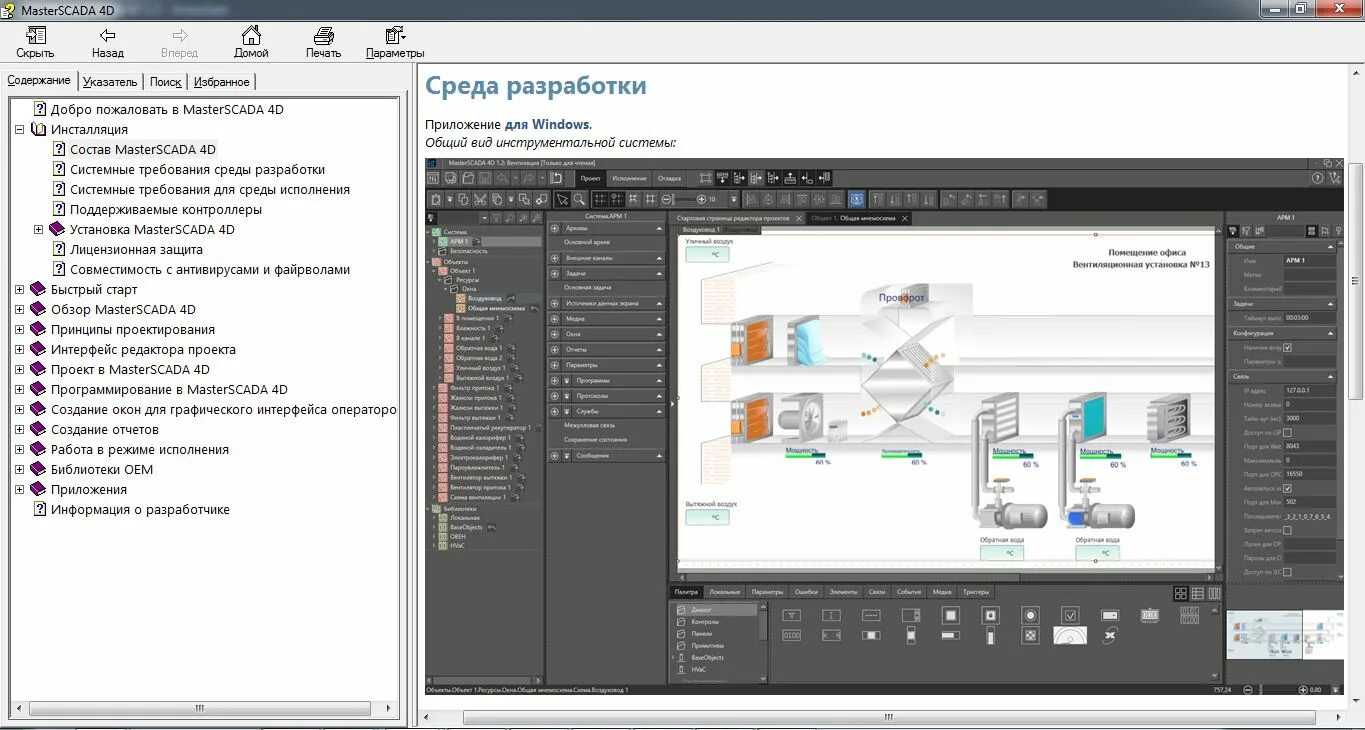Open the Параметры options button

(395, 43)
